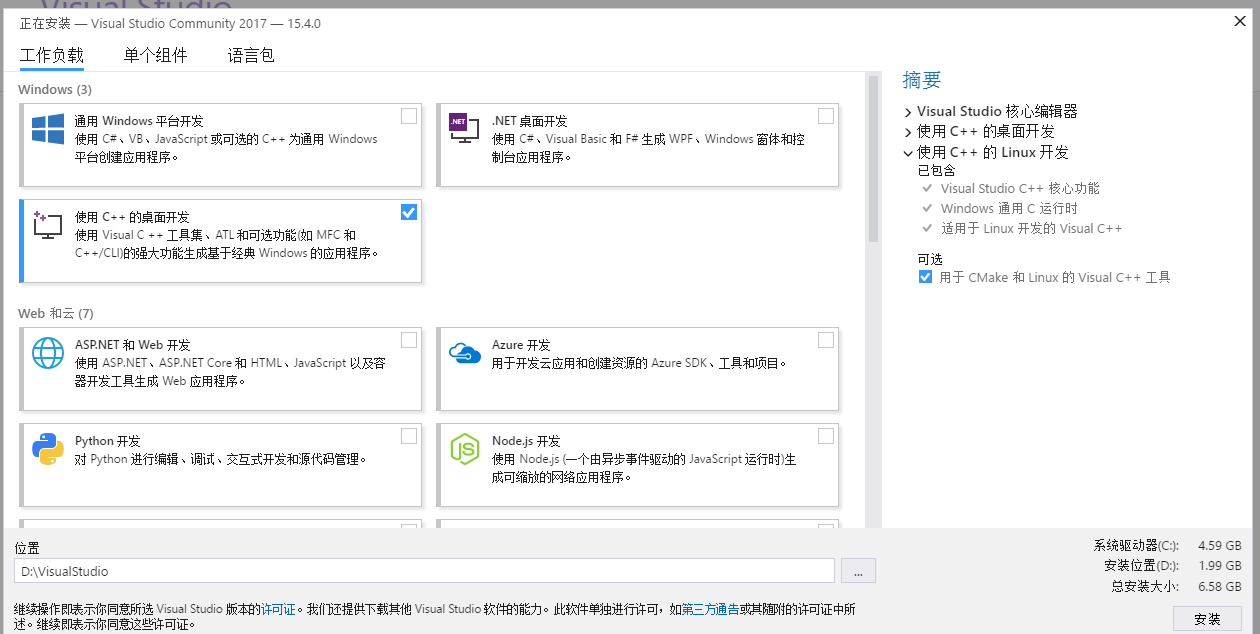
Task: Click Windows 通用 C 运行时 in summary
Action: point(1009,208)
